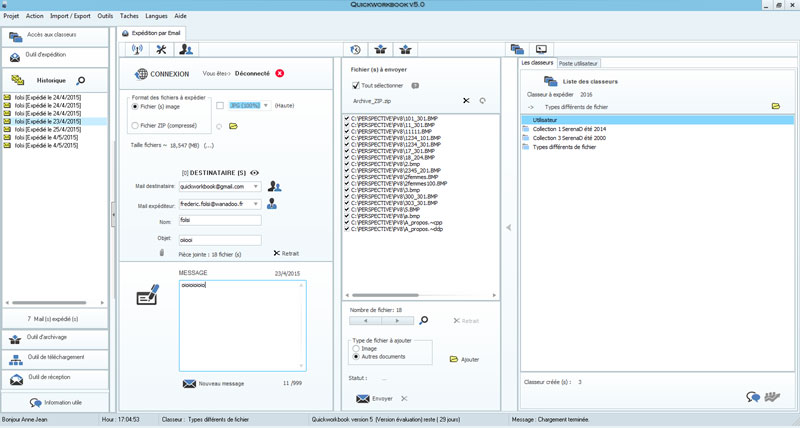Open the wrench and screwdriver settings icon
Screen dimensions: 800x428
[160, 50]
